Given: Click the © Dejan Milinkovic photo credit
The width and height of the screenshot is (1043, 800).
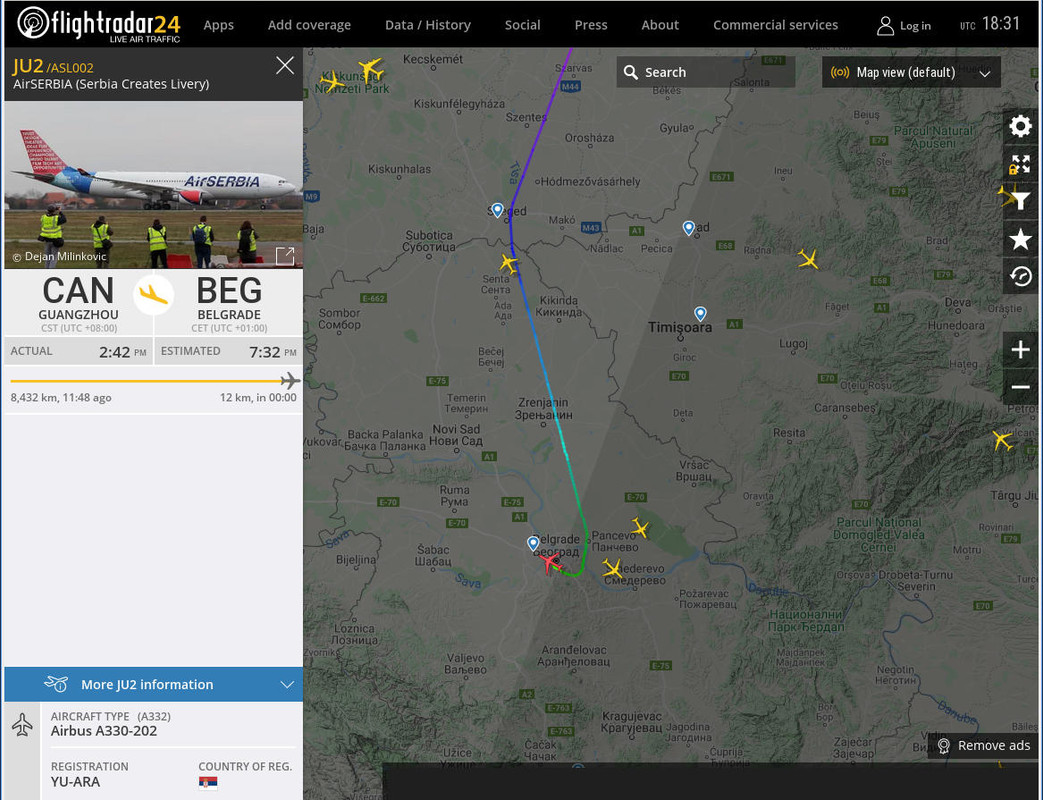Looking at the screenshot, I should [59, 257].
